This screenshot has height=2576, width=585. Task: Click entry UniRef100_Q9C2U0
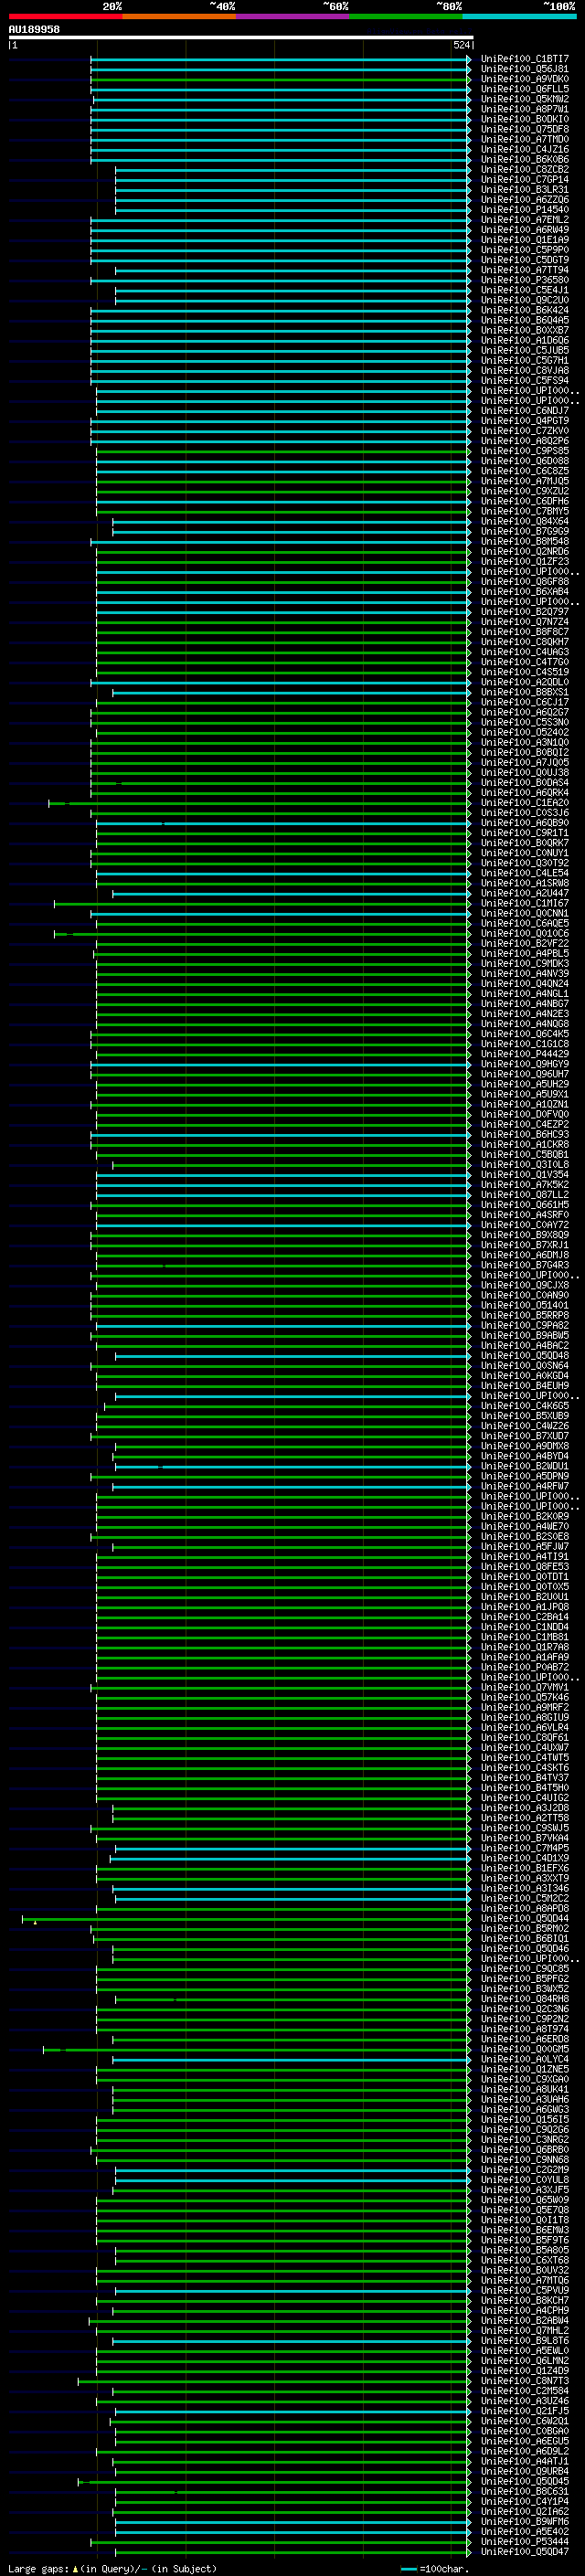525,300
